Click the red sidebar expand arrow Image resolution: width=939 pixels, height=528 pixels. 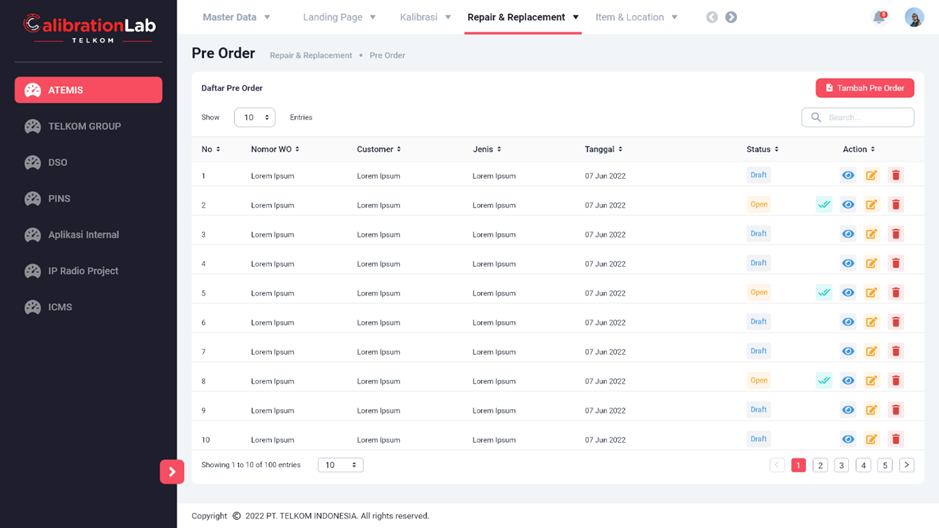pyautogui.click(x=172, y=472)
